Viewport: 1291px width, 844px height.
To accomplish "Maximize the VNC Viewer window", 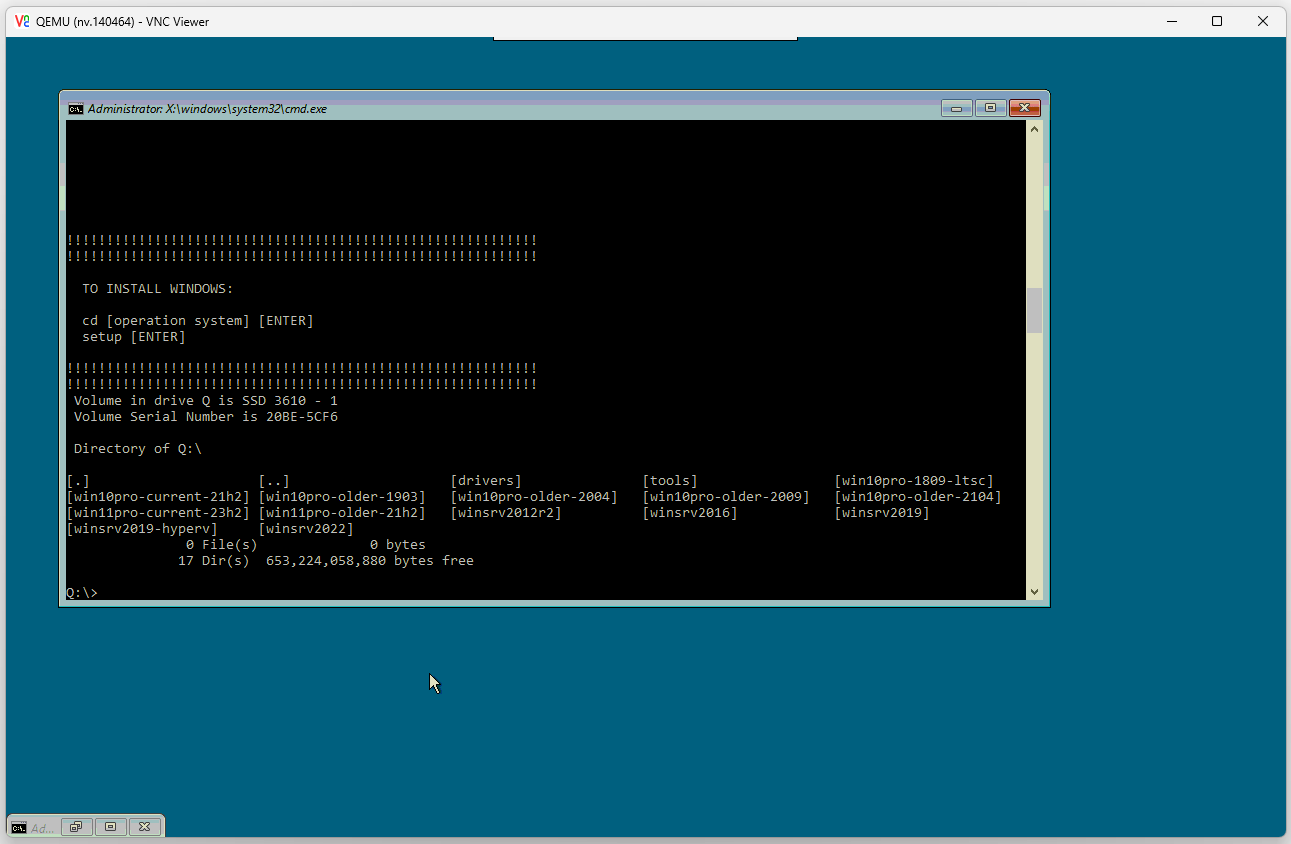I will [1217, 21].
